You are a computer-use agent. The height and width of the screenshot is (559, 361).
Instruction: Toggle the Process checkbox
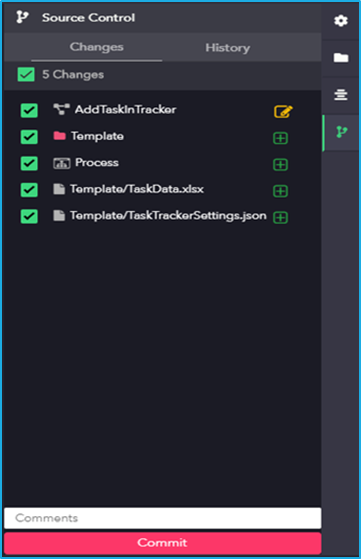pos(29,163)
